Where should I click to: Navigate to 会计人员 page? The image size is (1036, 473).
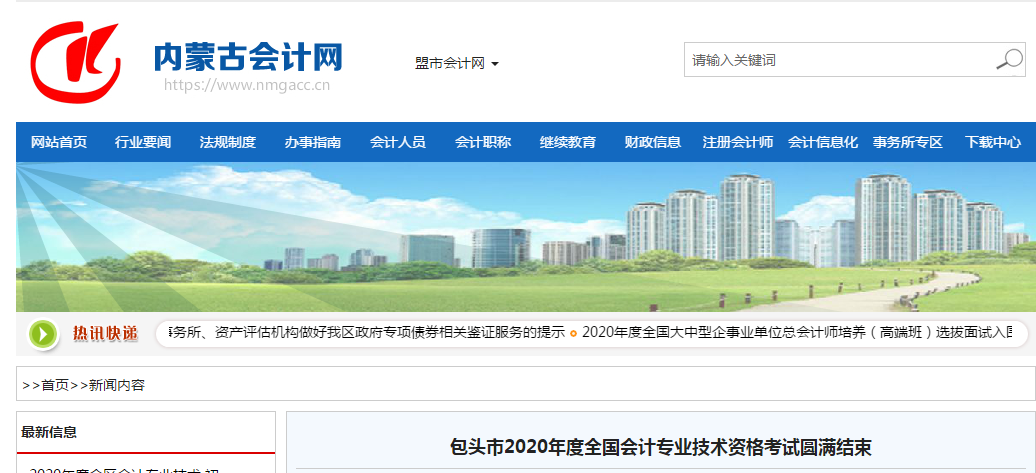[x=398, y=142]
